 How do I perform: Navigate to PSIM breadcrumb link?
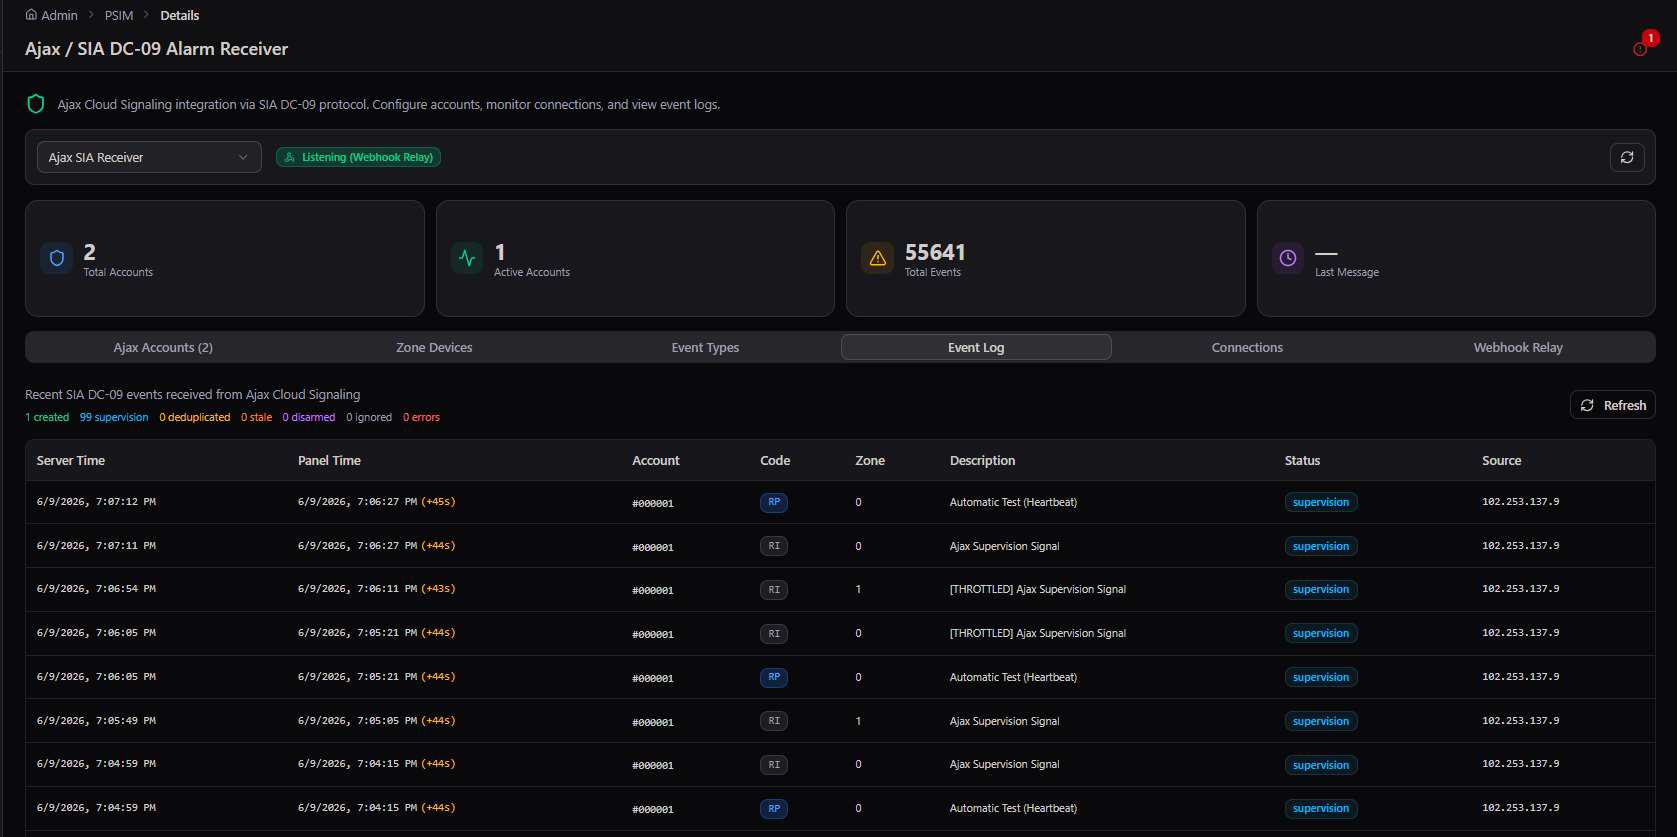(x=119, y=15)
